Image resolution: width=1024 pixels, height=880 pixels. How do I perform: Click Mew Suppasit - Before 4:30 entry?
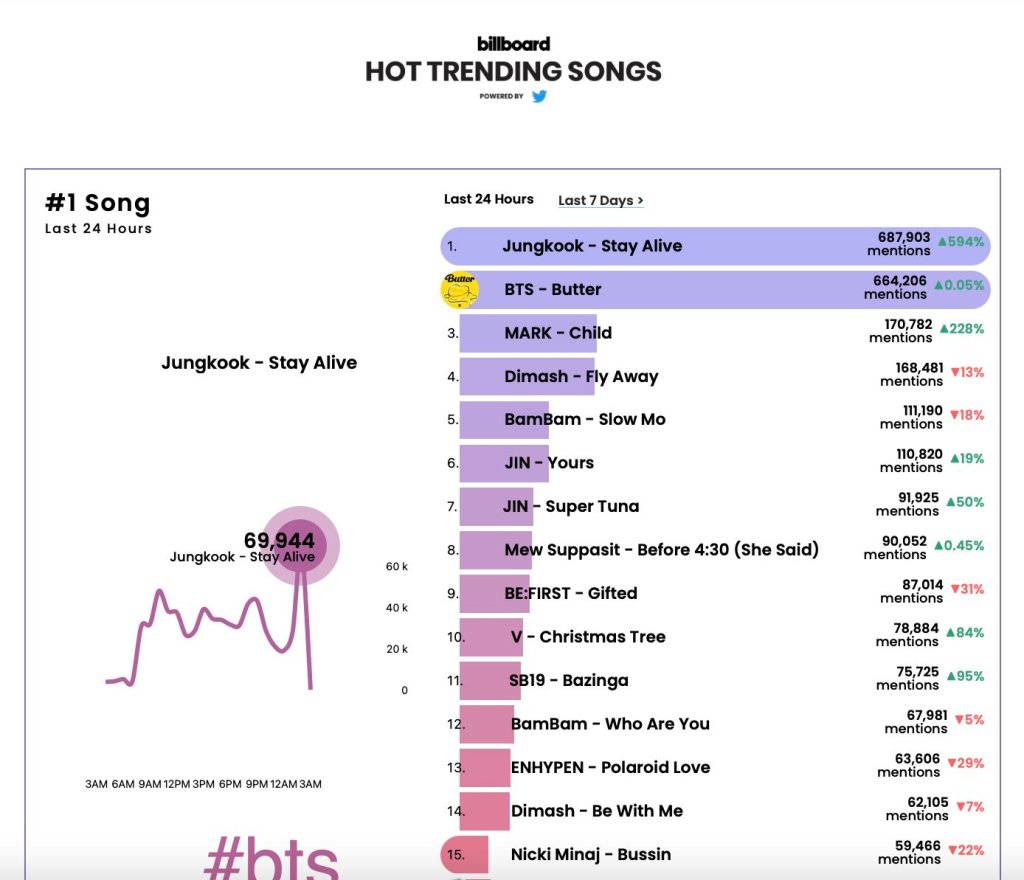661,550
